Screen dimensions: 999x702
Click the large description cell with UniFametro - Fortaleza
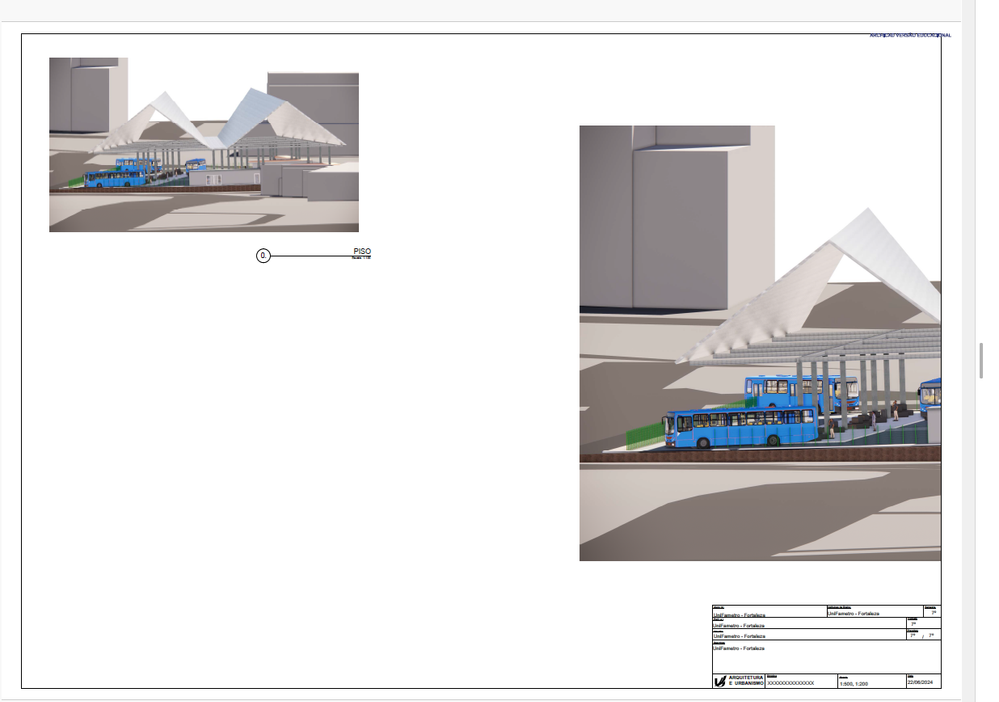click(826, 657)
